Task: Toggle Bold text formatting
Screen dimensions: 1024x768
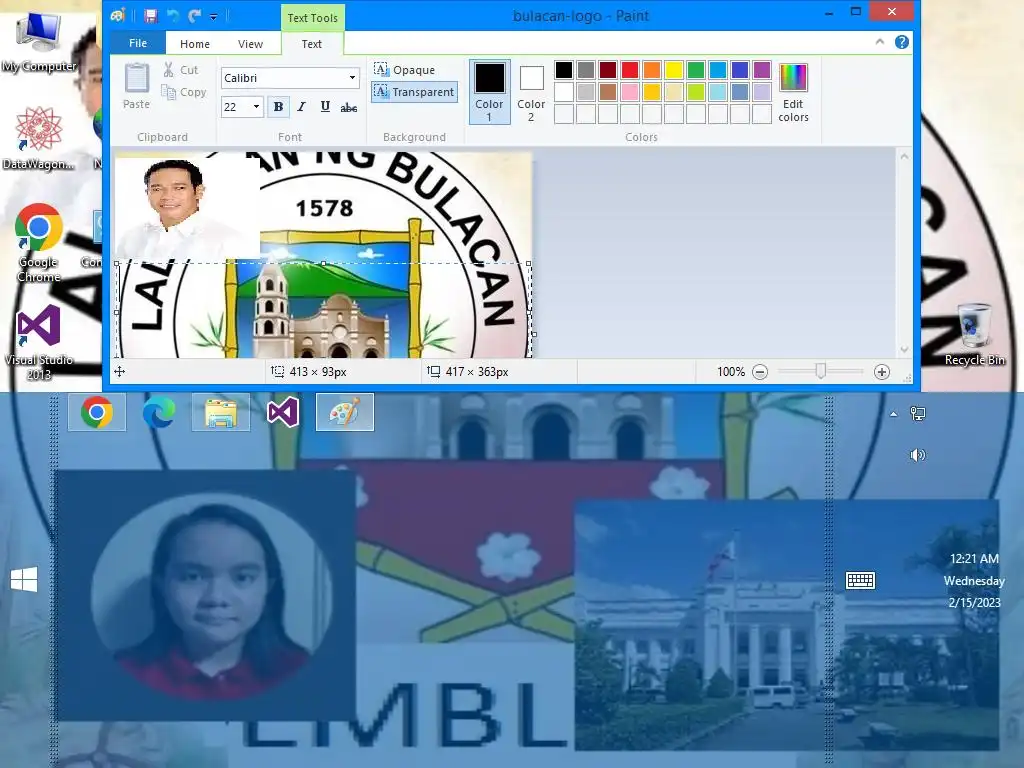Action: 278,106
